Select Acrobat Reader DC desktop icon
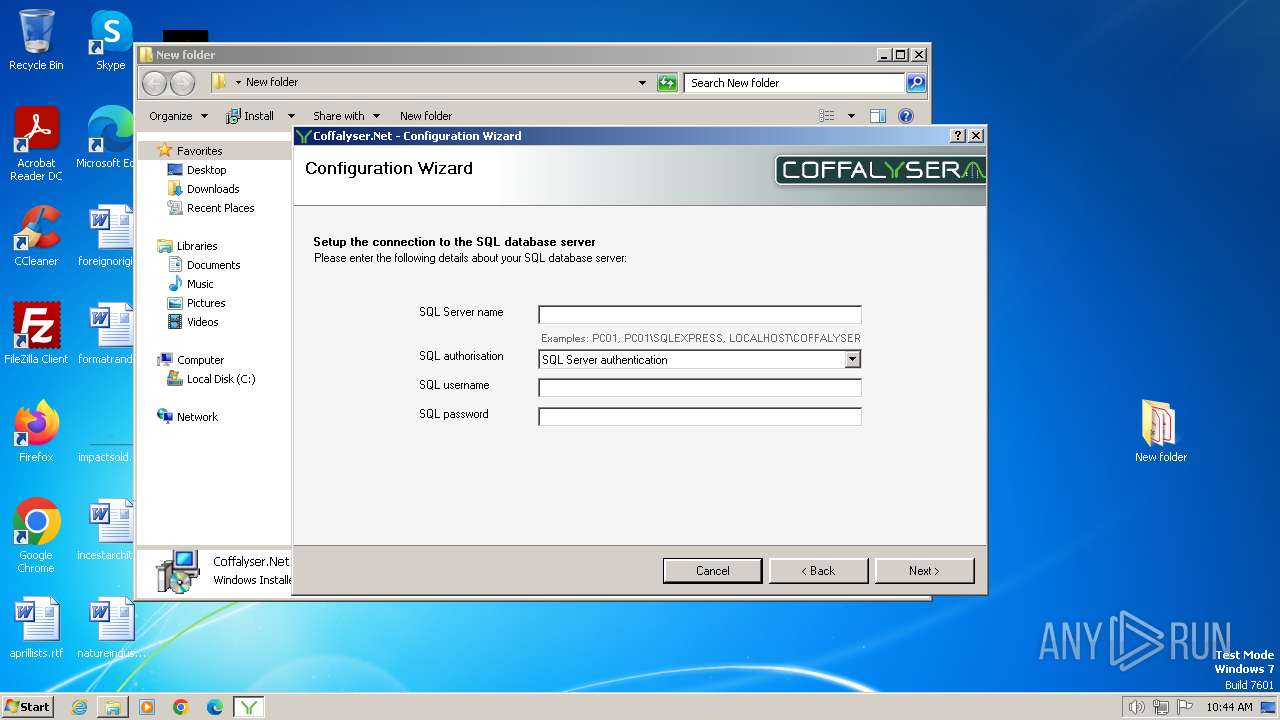The image size is (1280, 720). 36,144
